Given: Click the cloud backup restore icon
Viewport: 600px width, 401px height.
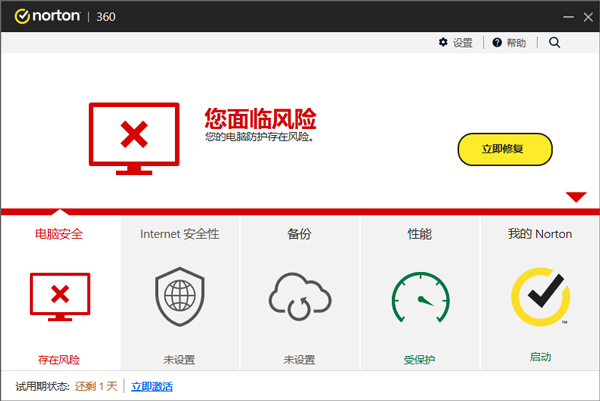Looking at the screenshot, I should pos(300,297).
